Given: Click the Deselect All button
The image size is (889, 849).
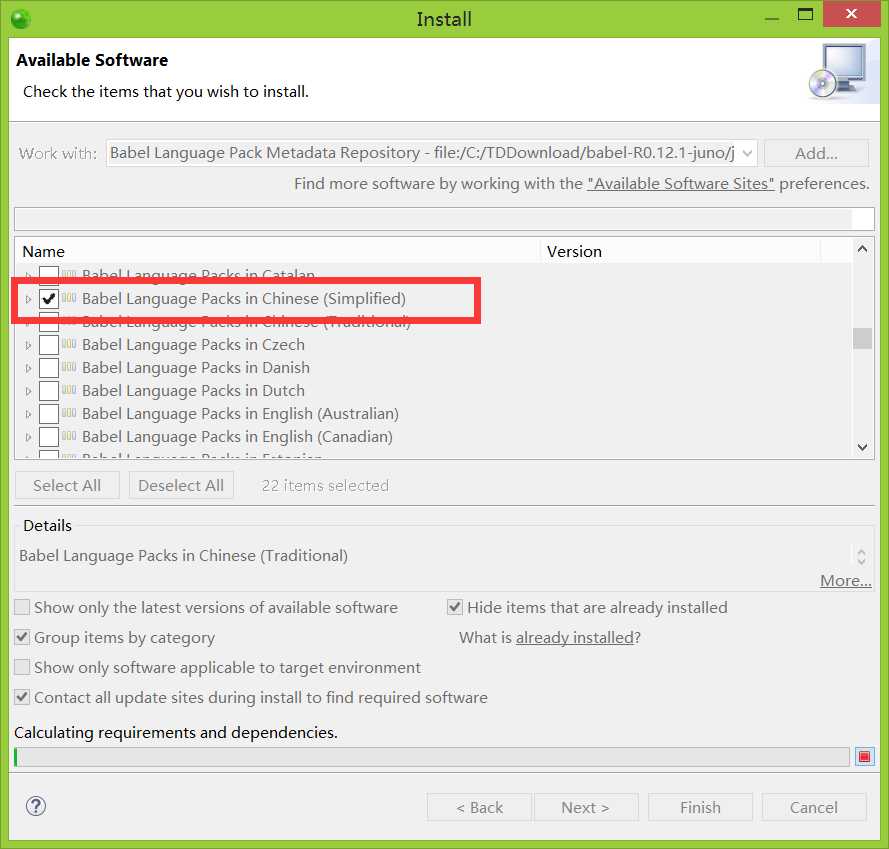Looking at the screenshot, I should pos(181,485).
